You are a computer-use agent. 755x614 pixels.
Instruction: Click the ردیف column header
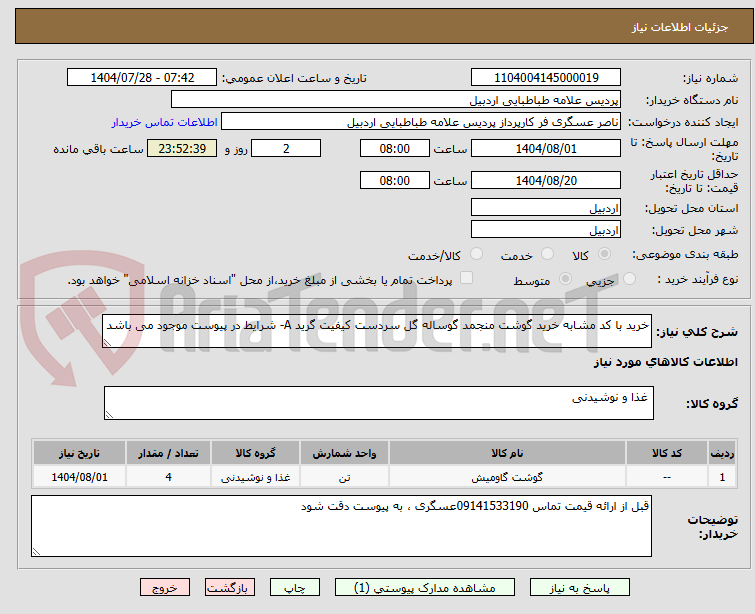pyautogui.click(x=722, y=453)
